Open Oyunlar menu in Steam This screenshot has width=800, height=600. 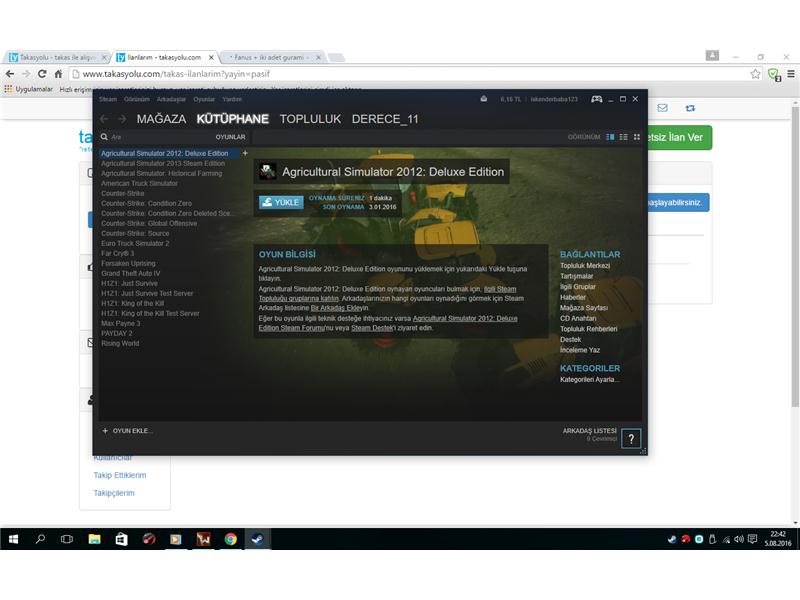(204, 99)
